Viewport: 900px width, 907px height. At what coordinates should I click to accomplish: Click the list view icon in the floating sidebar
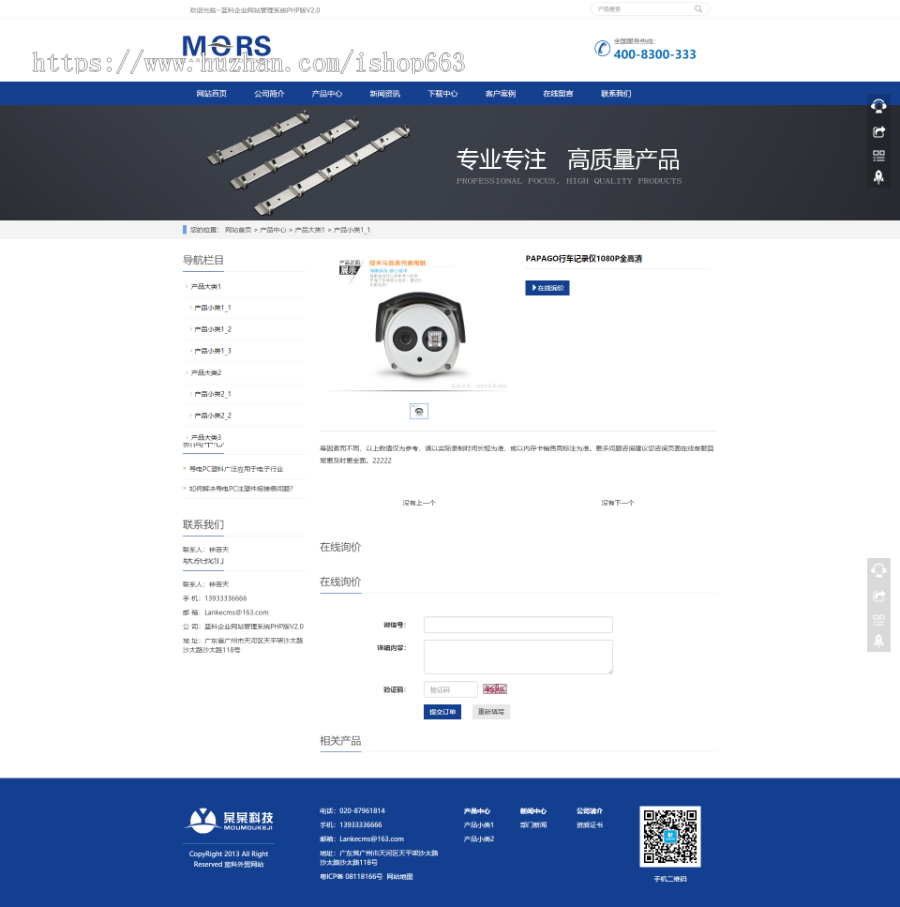pyautogui.click(x=880, y=156)
